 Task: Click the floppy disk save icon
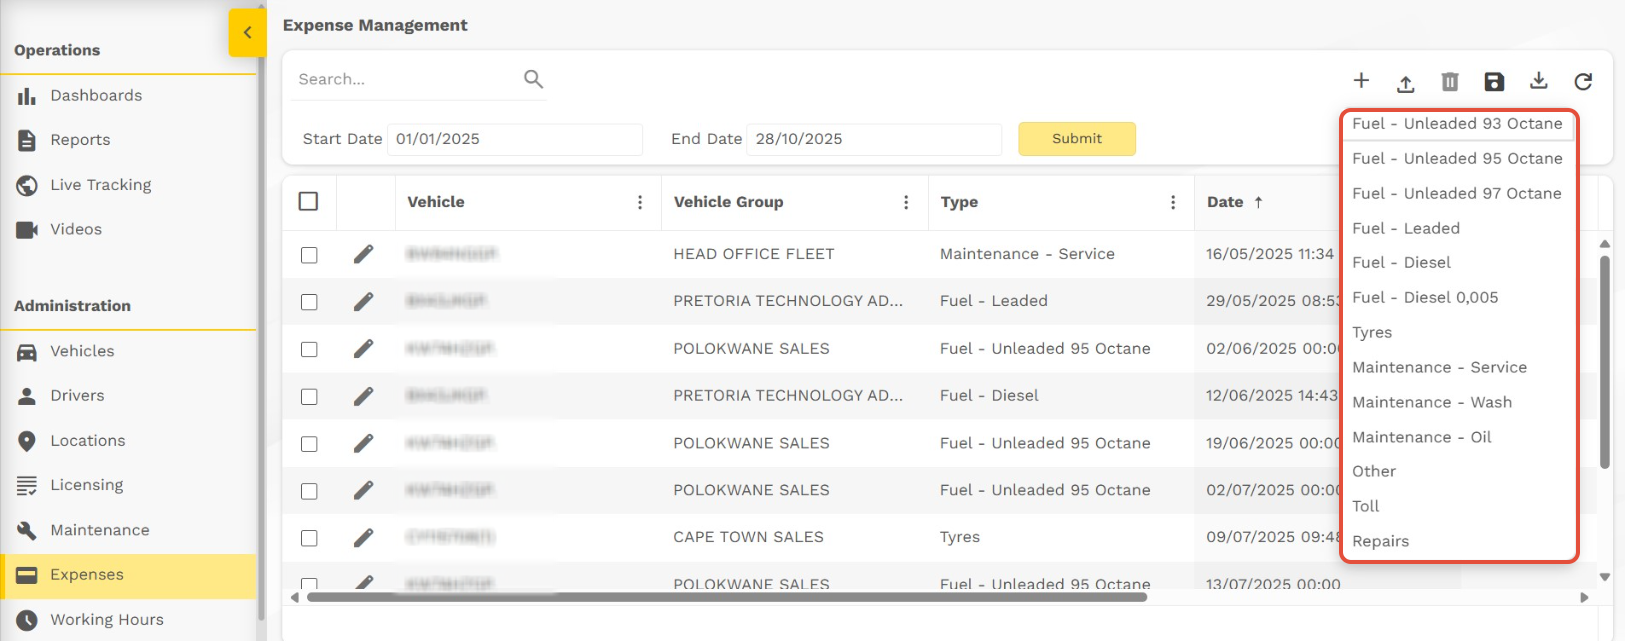click(1494, 82)
